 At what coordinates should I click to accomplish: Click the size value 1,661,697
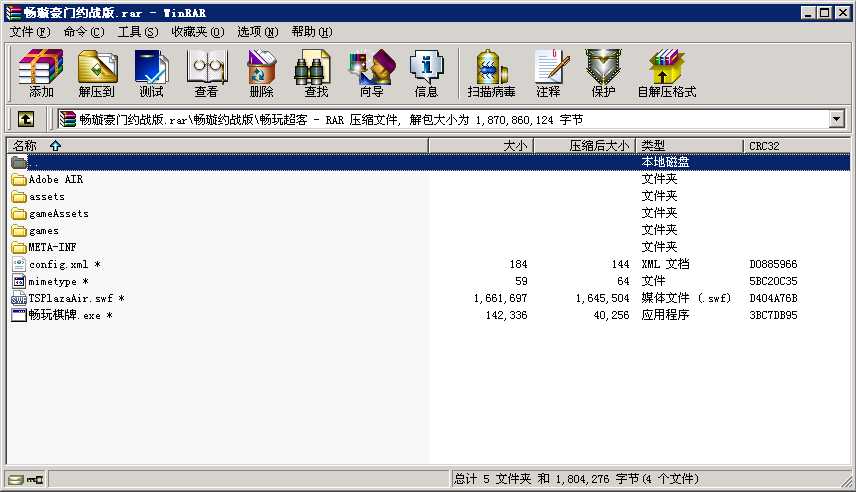pyautogui.click(x=501, y=298)
